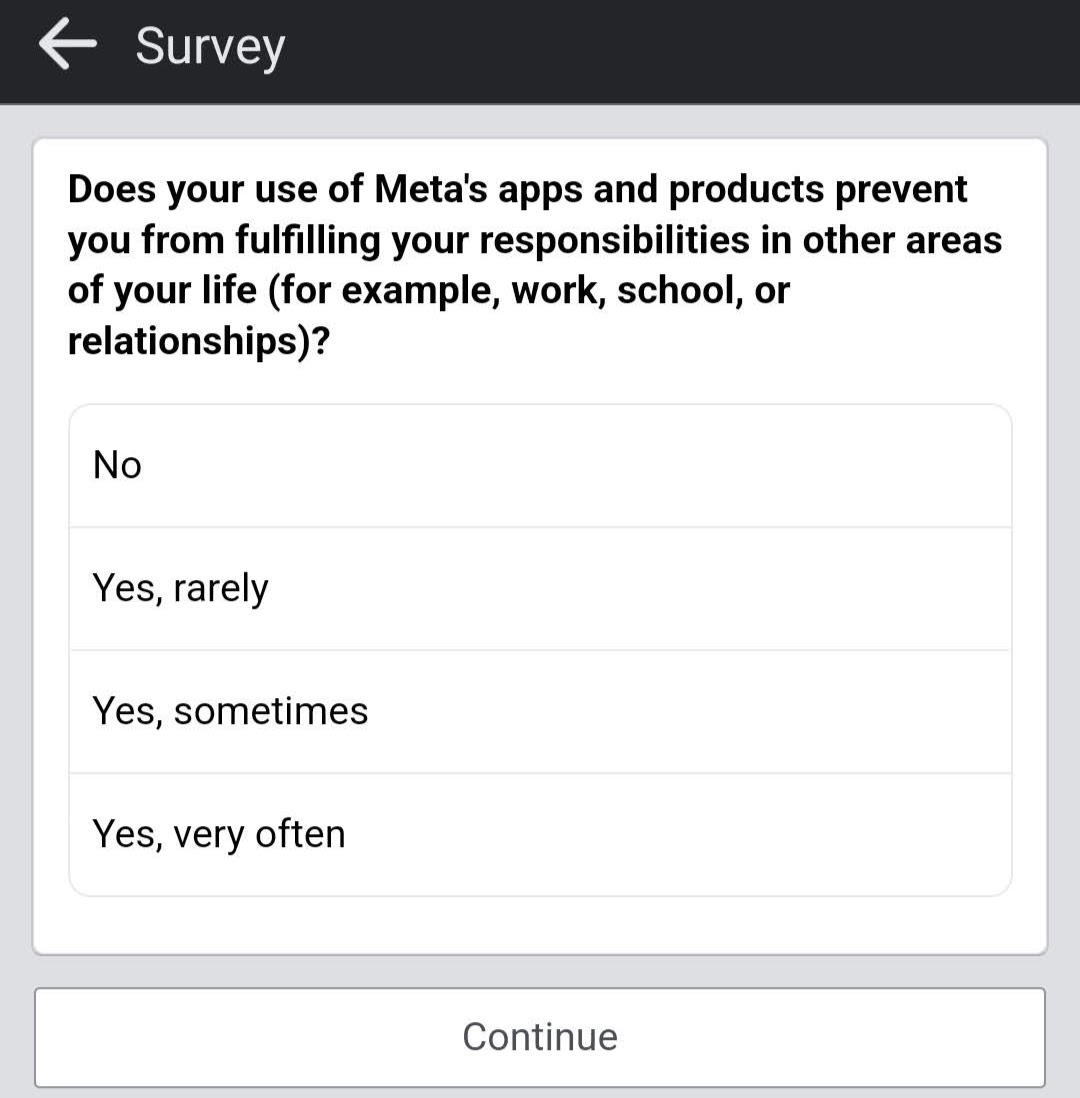1080x1098 pixels.
Task: Pick the "Yes, sometimes" answer
Action: (x=540, y=712)
